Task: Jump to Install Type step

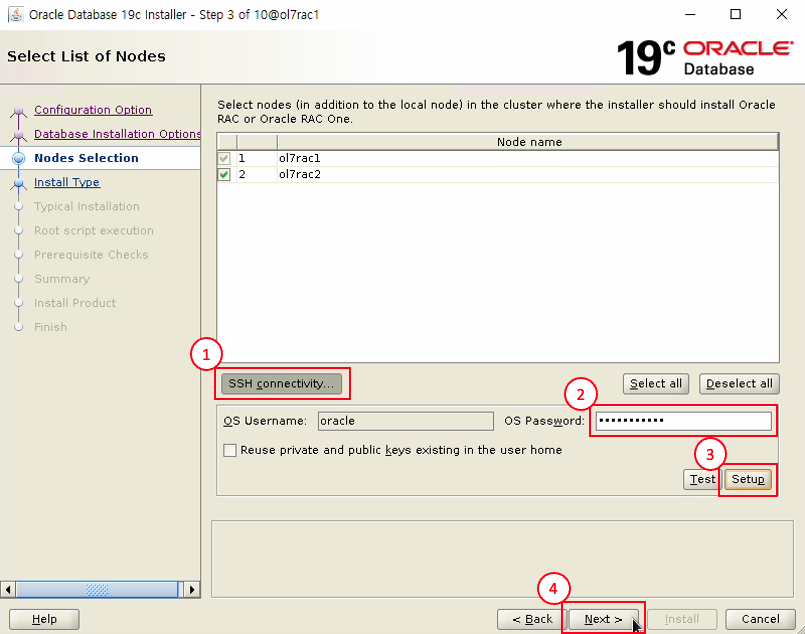Action: tap(67, 182)
